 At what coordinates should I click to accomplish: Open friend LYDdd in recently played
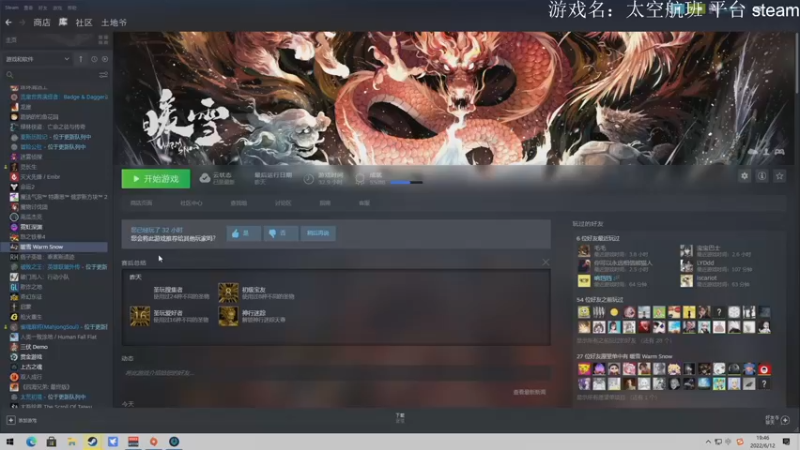pyautogui.click(x=686, y=265)
